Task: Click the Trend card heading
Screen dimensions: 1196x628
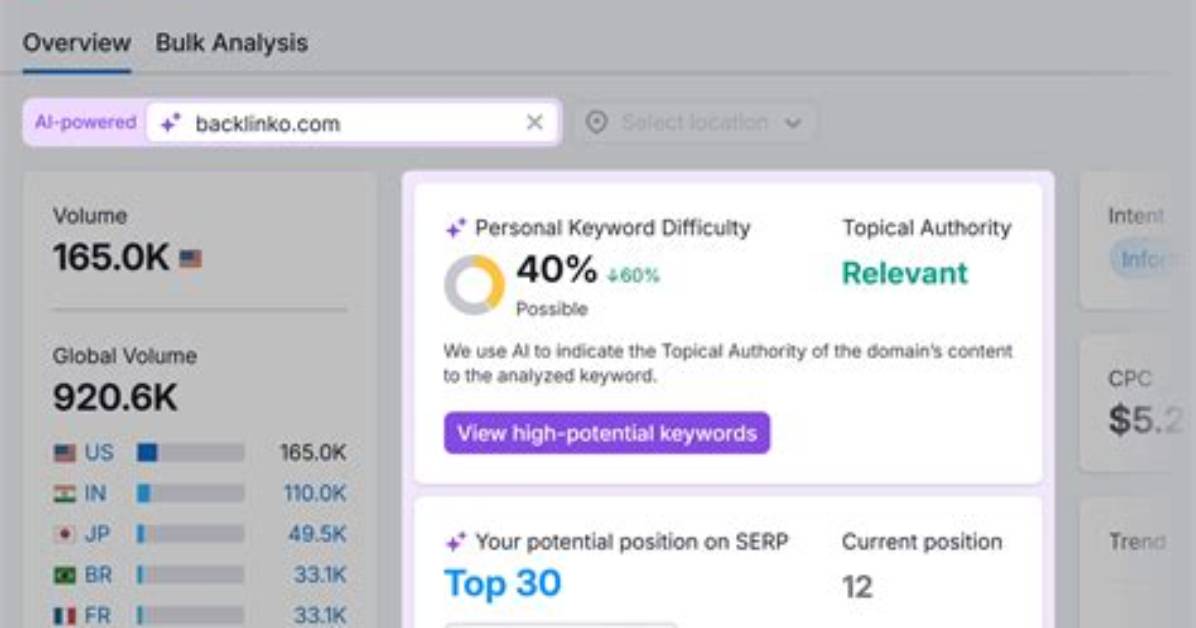Action: [1137, 542]
